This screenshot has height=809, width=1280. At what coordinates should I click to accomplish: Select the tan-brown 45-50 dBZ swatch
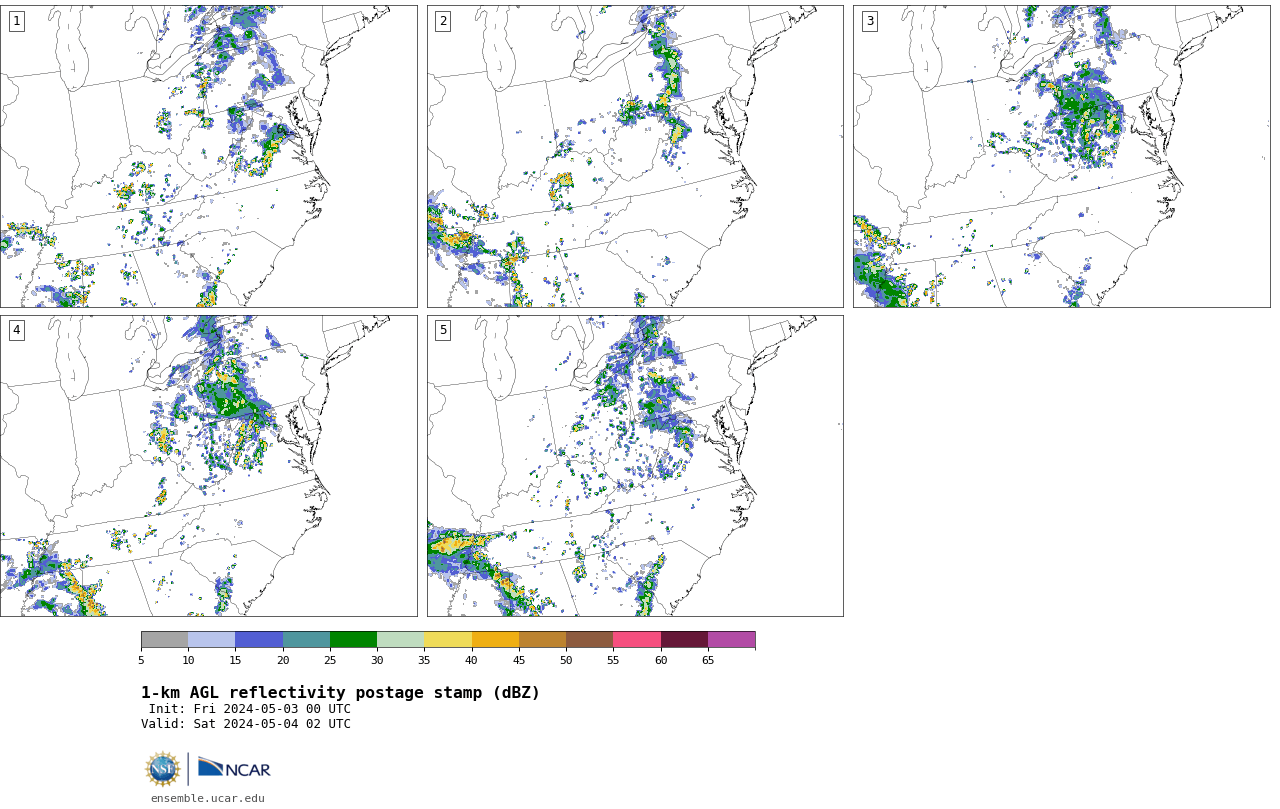click(542, 640)
